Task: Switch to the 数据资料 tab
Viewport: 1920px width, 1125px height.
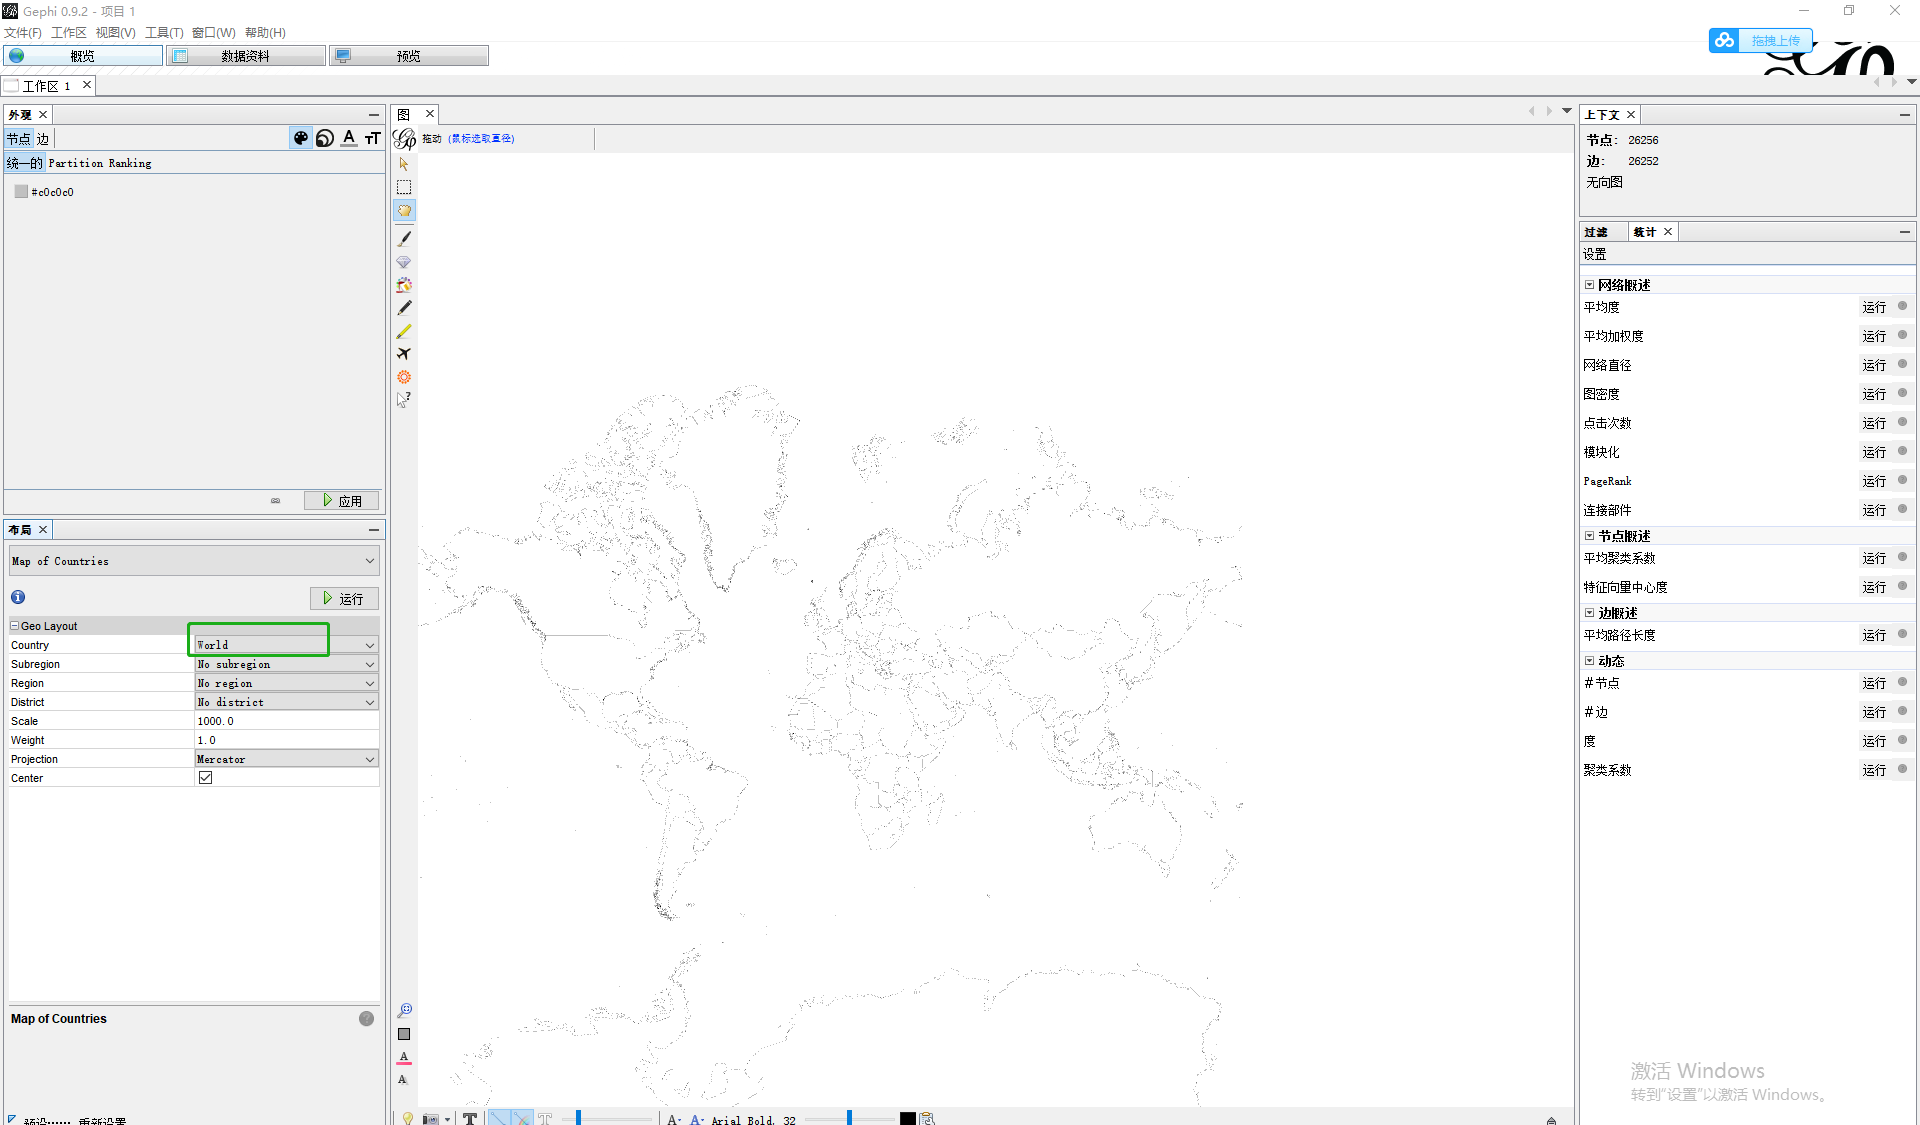Action: click(245, 55)
